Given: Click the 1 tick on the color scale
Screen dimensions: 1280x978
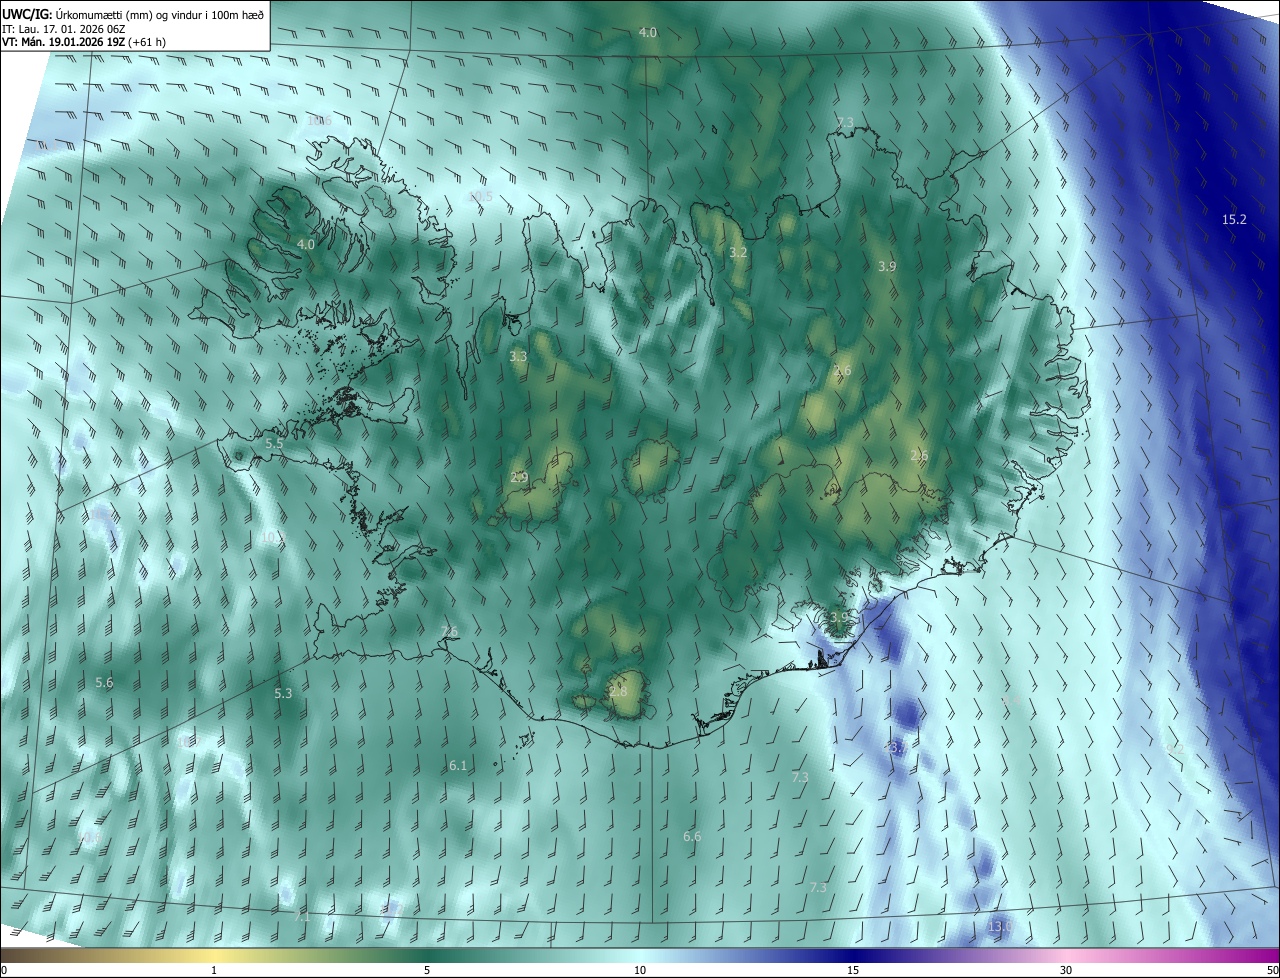Looking at the screenshot, I should [x=214, y=970].
